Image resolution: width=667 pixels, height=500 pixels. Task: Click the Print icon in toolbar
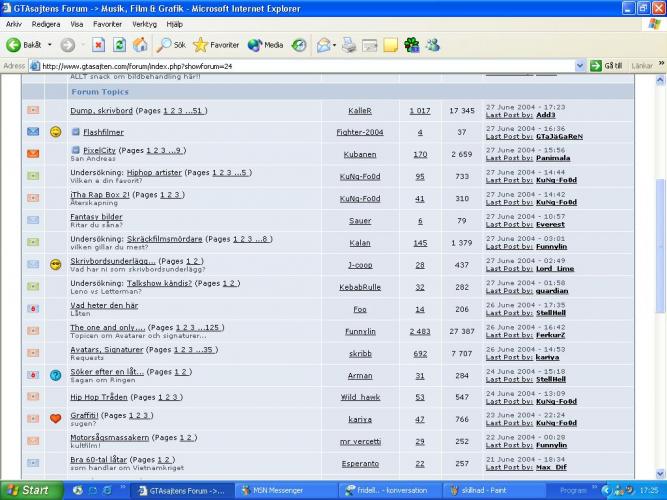click(349, 45)
